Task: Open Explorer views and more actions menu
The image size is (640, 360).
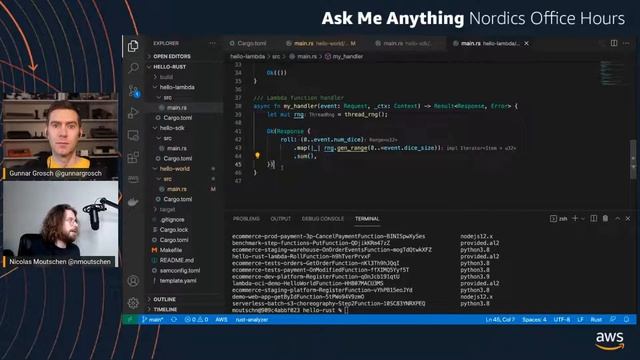Action: tap(212, 43)
